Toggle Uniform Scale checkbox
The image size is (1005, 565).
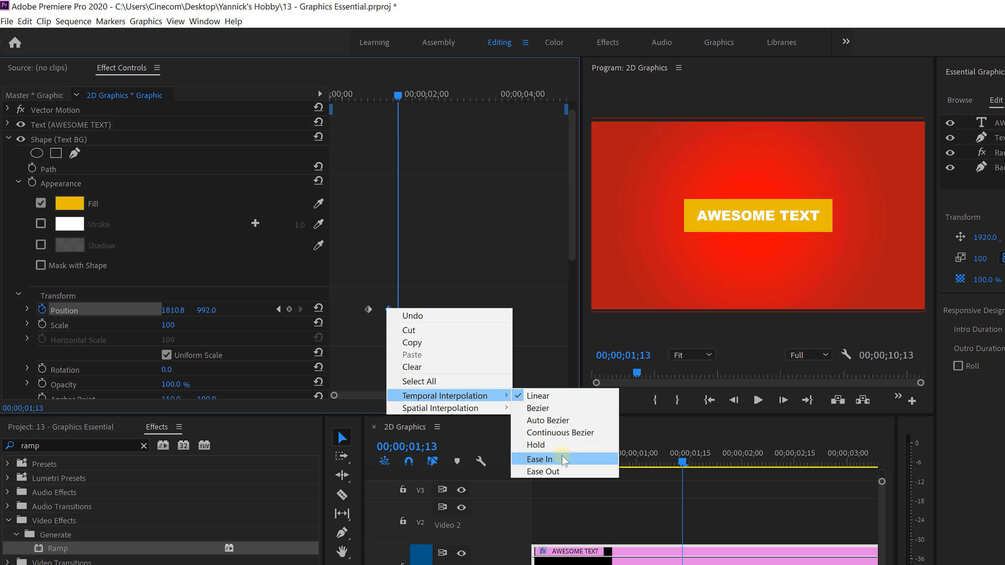(x=167, y=354)
